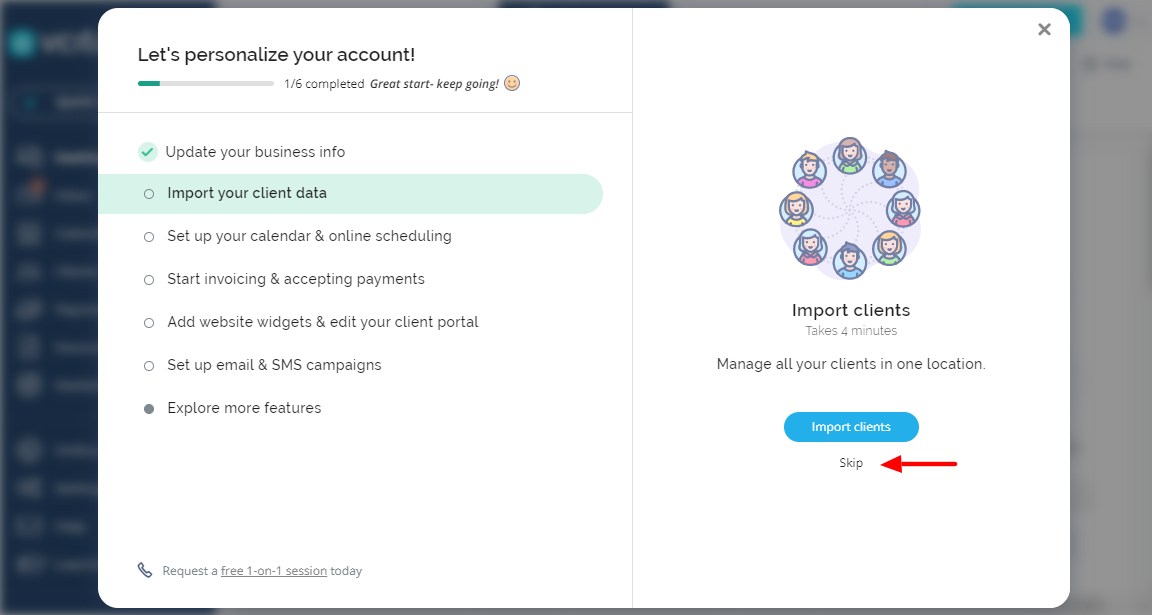Click the Explore more features bullet dot

pos(149,409)
